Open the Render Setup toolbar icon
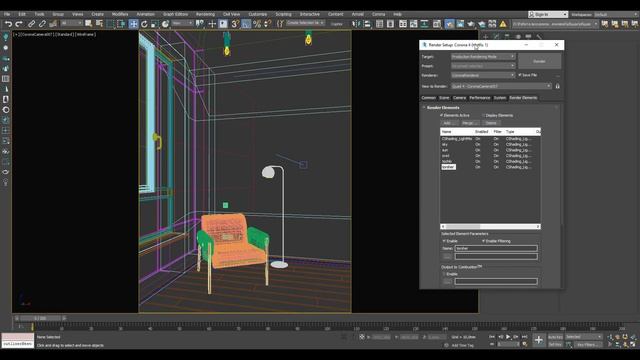The width and height of the screenshot is (640, 360). [x=449, y=24]
